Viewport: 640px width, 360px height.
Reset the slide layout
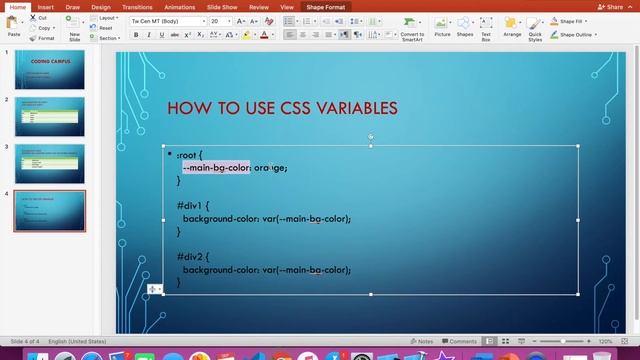(x=101, y=28)
